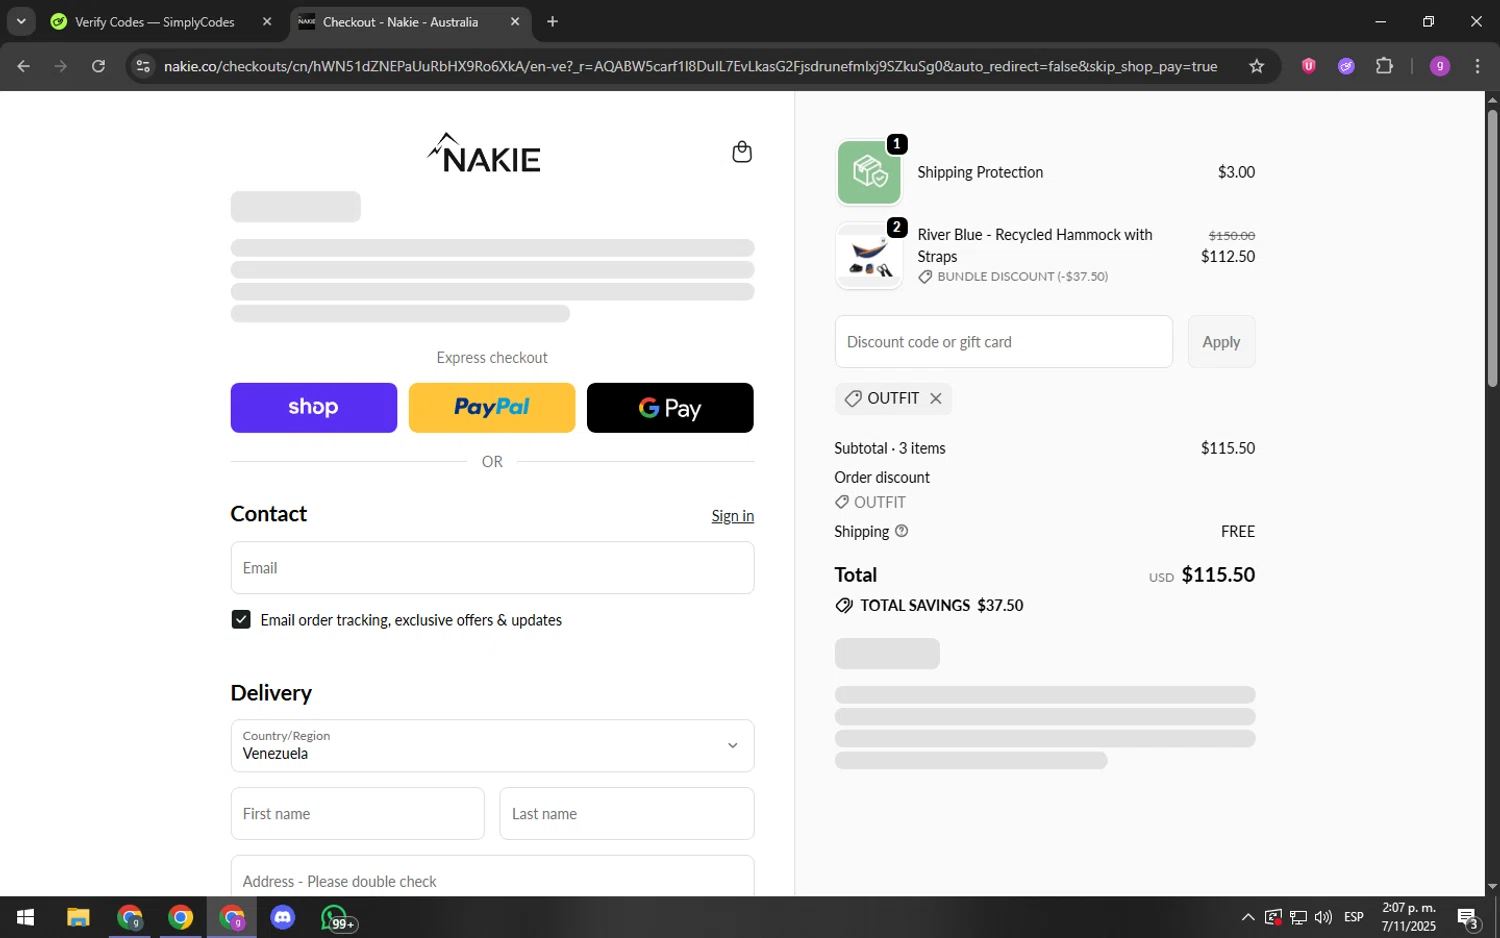Click the ESP keyboard language indicator
This screenshot has width=1500, height=938.
(1354, 918)
